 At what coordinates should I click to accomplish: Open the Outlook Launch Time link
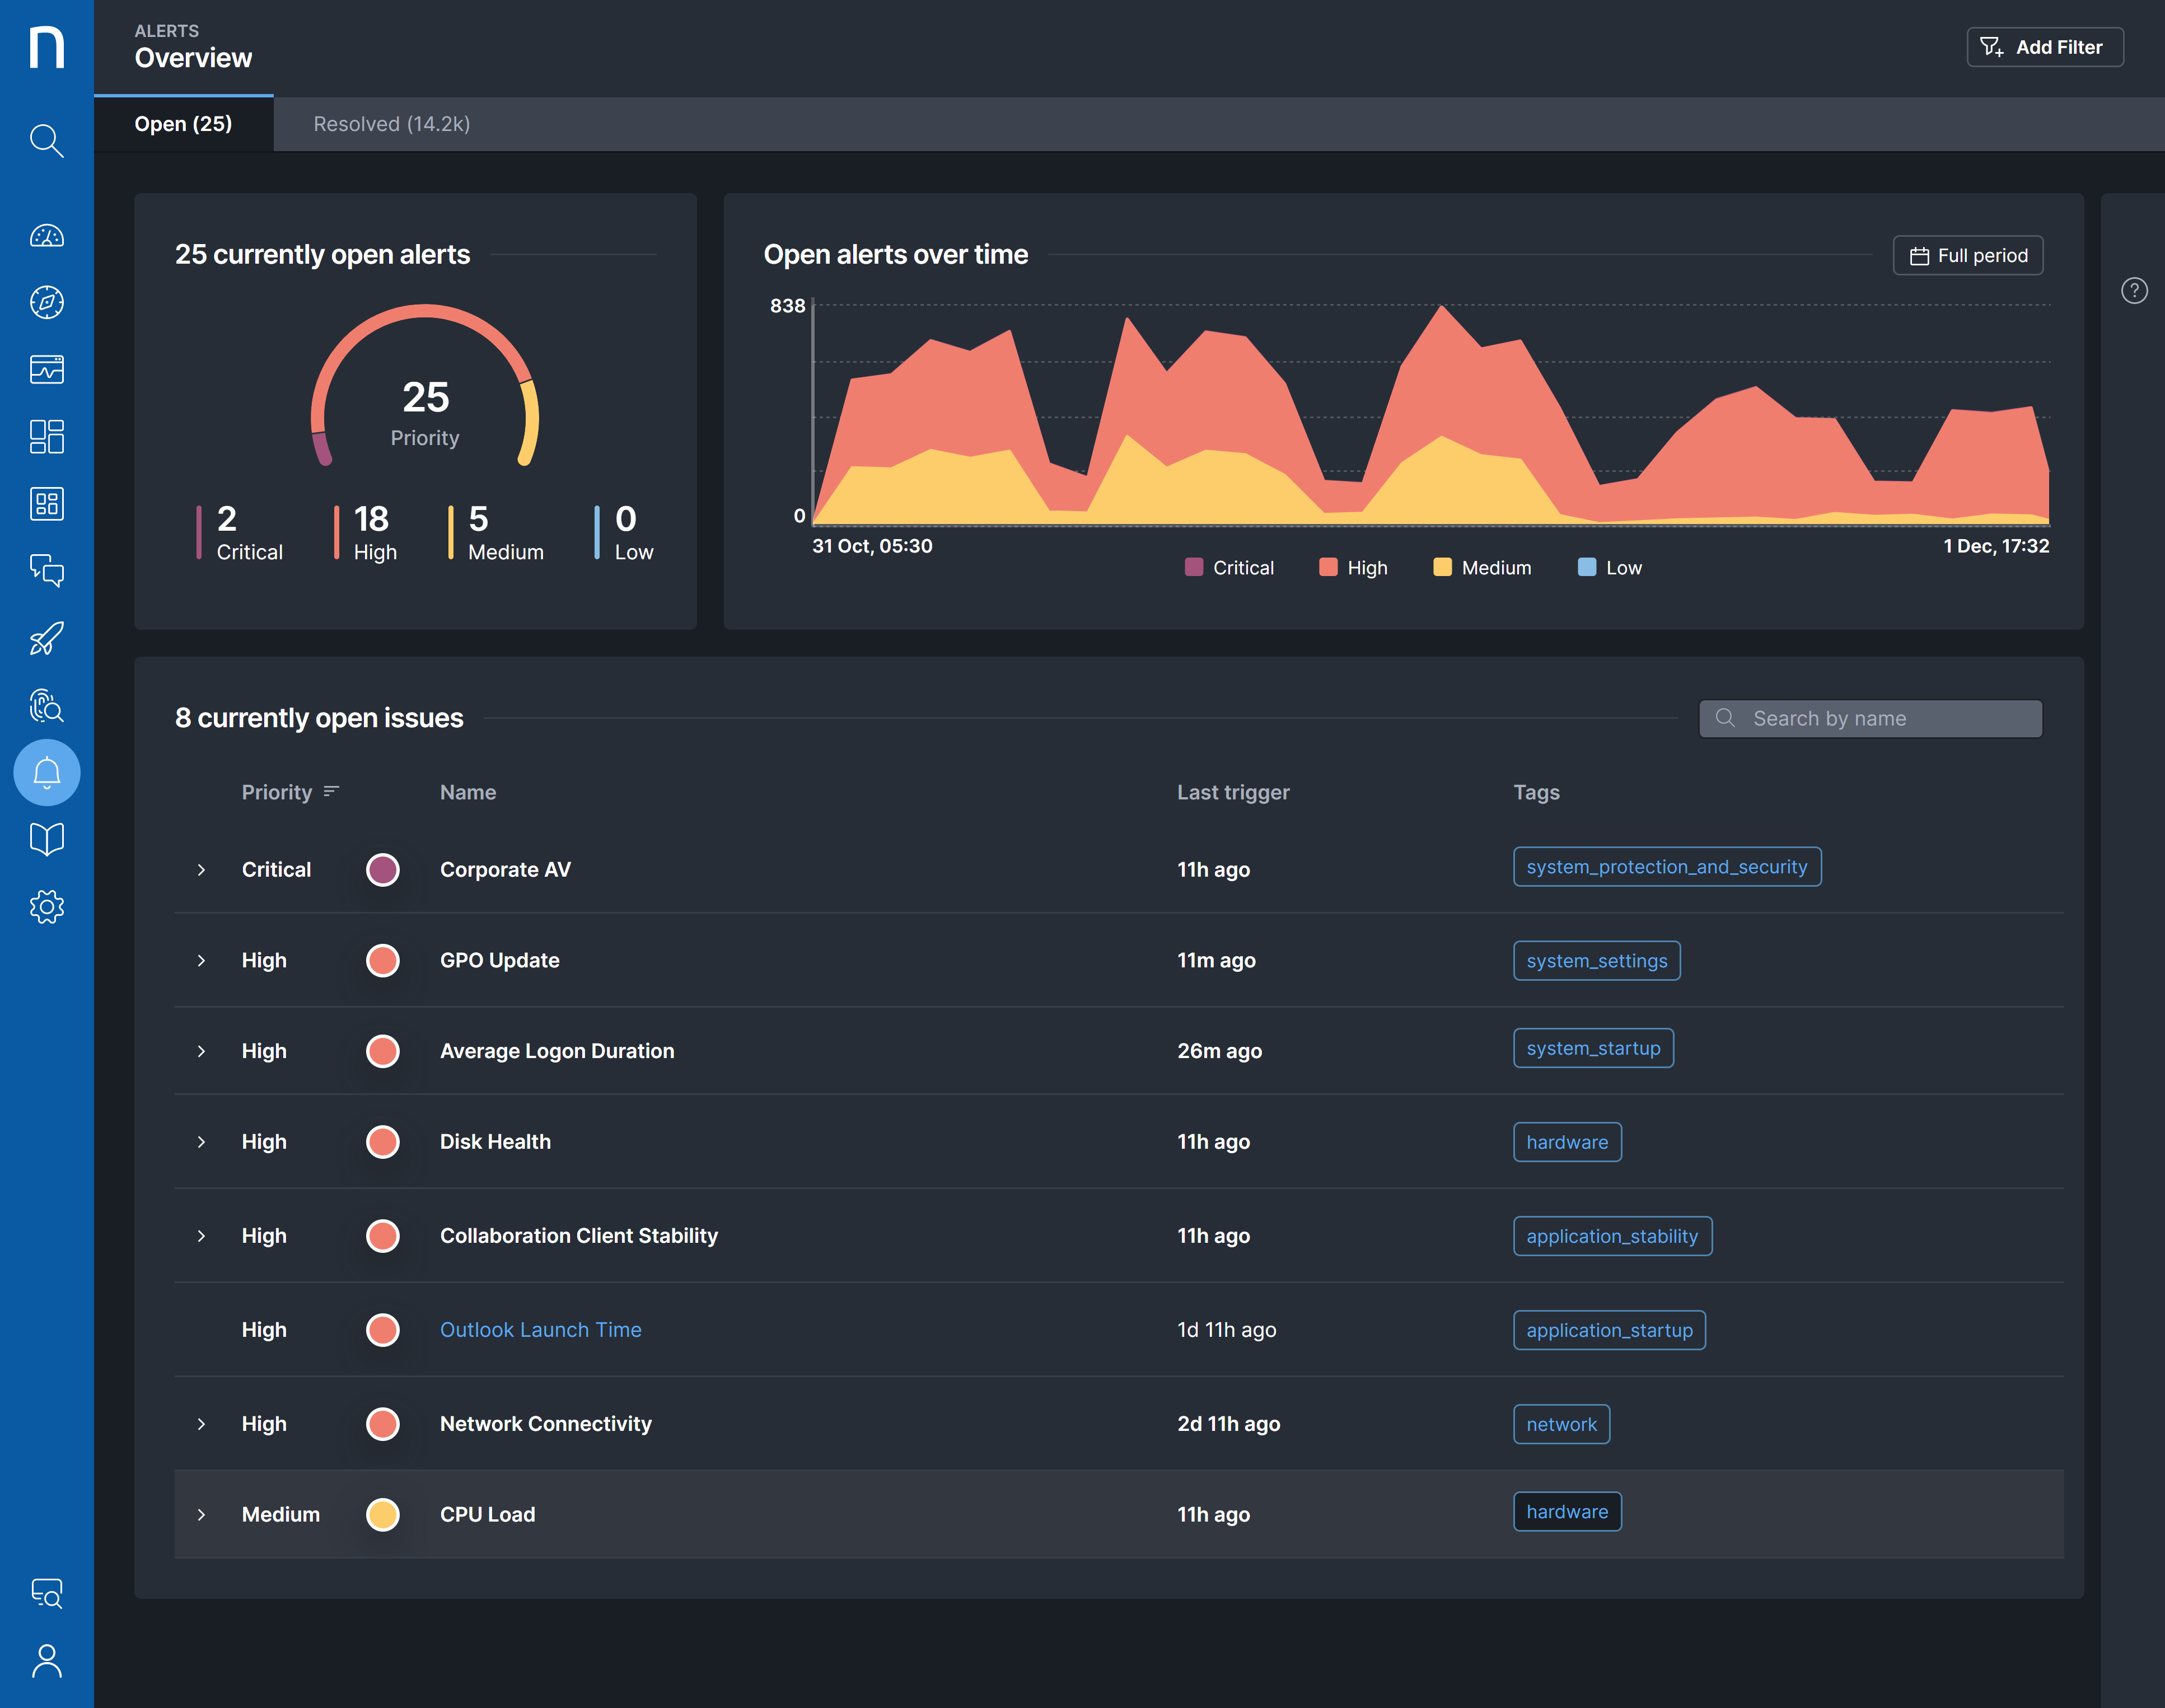click(540, 1329)
